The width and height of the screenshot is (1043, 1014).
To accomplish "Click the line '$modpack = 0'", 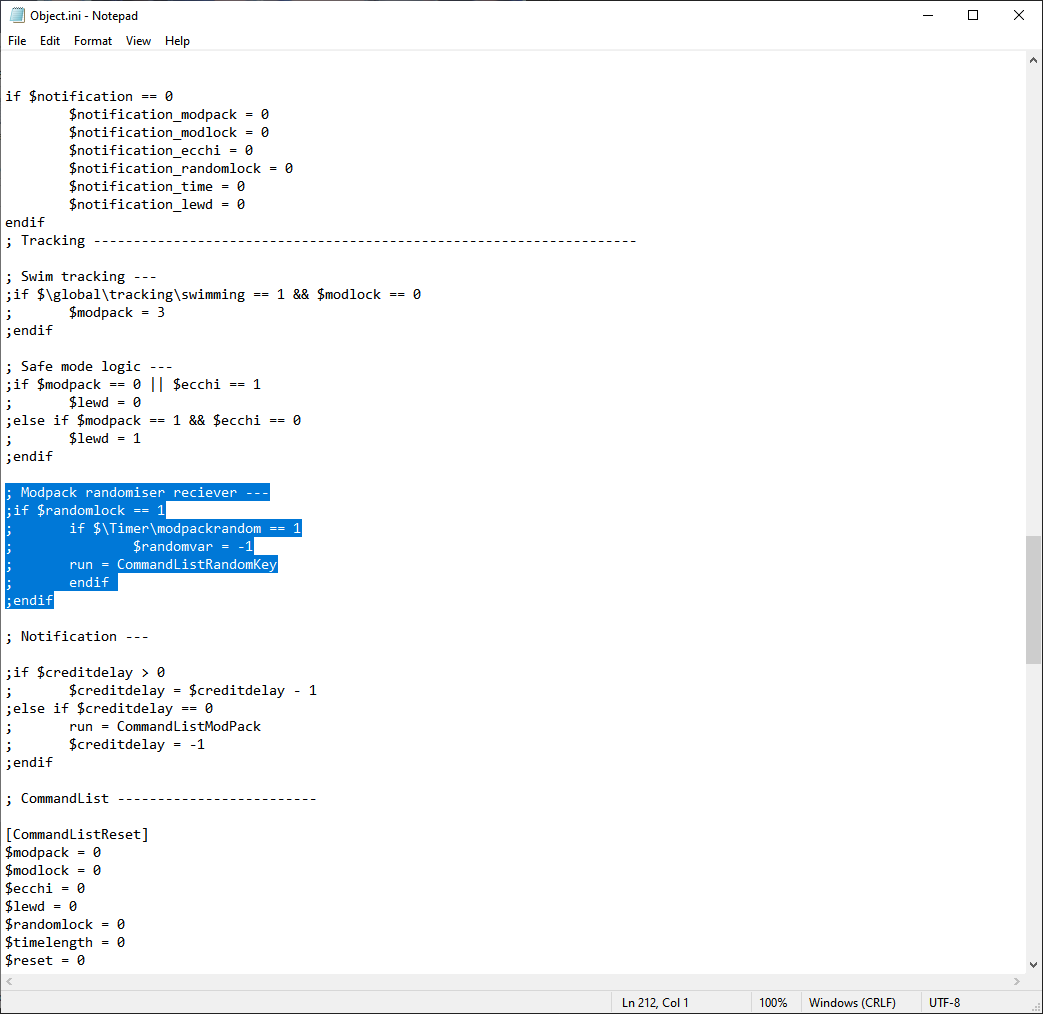I will [x=53, y=852].
